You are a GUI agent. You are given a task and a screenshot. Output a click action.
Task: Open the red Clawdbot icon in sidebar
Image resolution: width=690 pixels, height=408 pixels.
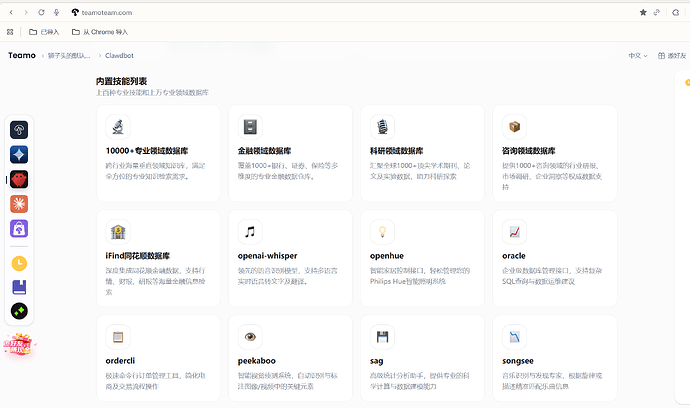19,179
